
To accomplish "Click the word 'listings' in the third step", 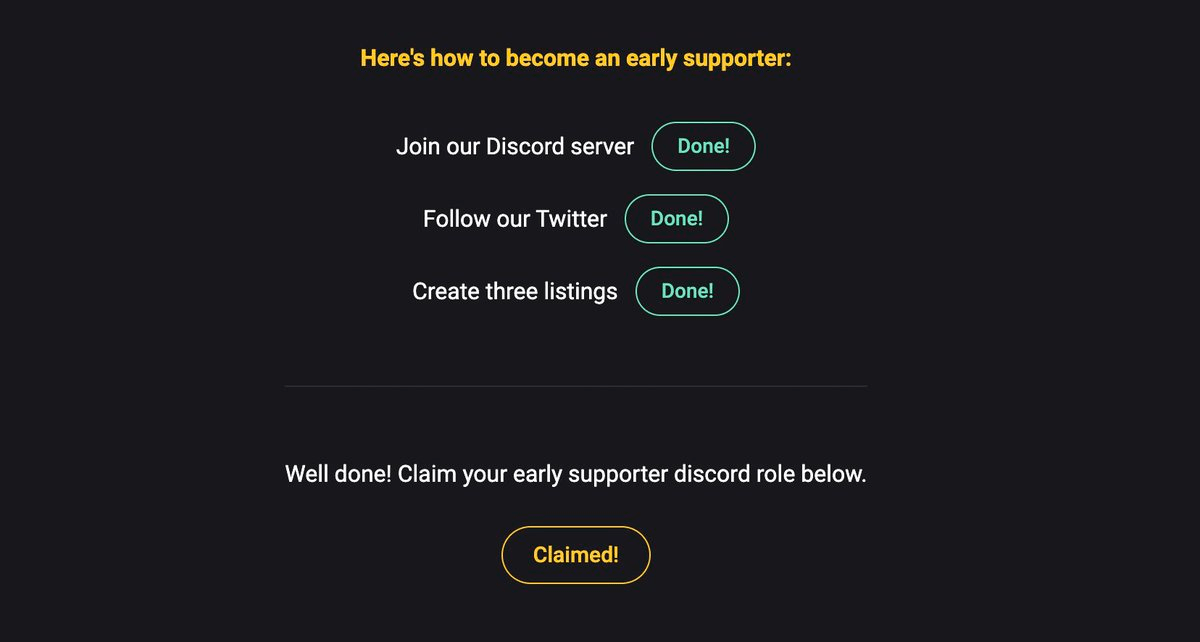I will click(579, 292).
